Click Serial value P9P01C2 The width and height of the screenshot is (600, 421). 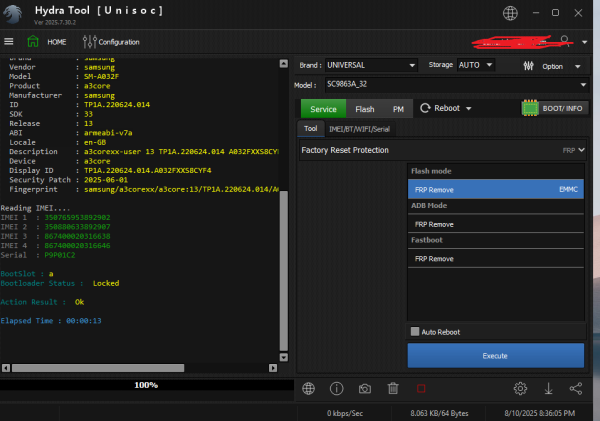tap(60, 255)
